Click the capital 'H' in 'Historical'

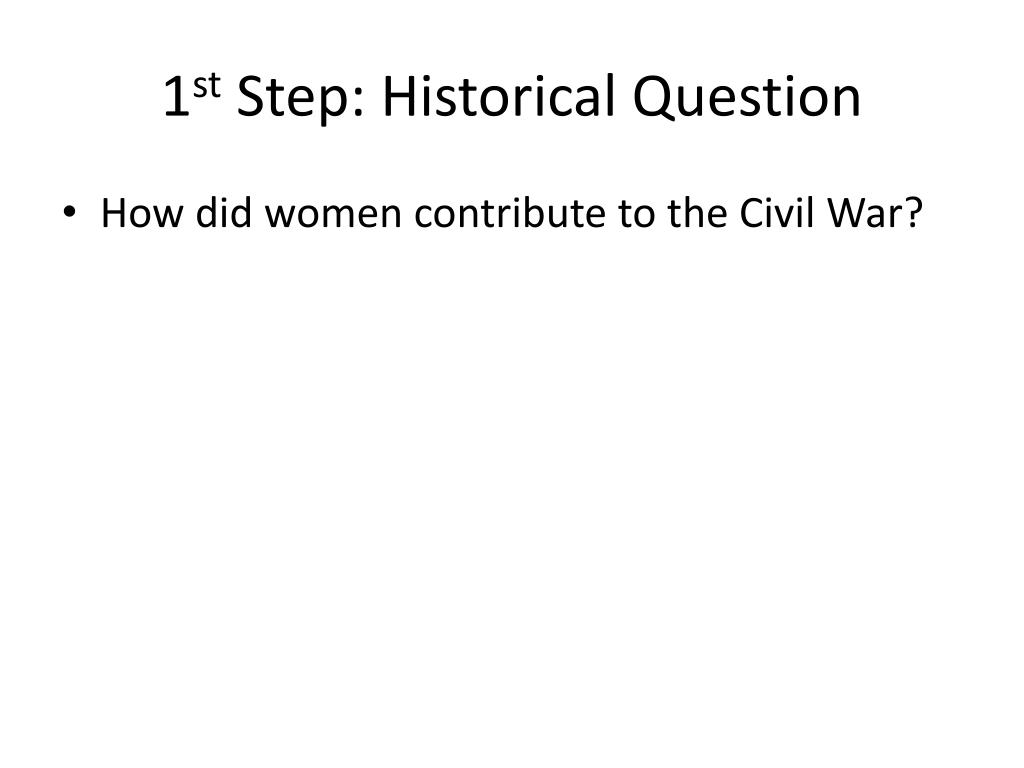tap(399, 97)
